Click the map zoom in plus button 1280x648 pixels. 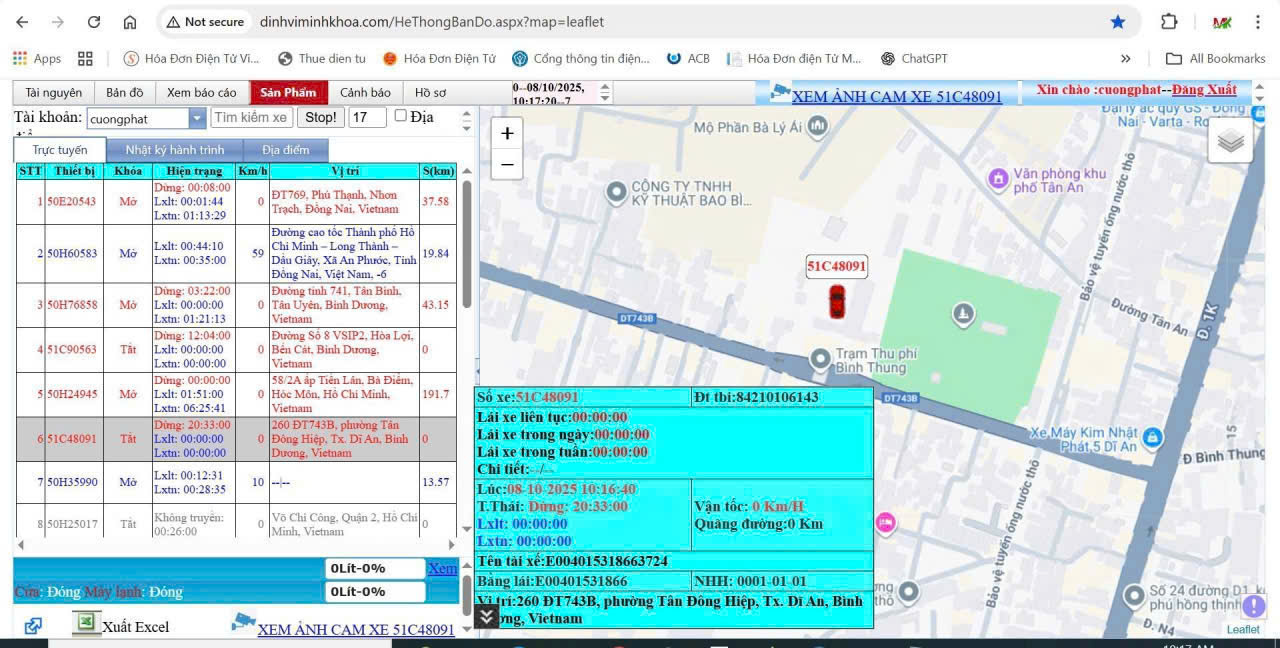pos(507,134)
